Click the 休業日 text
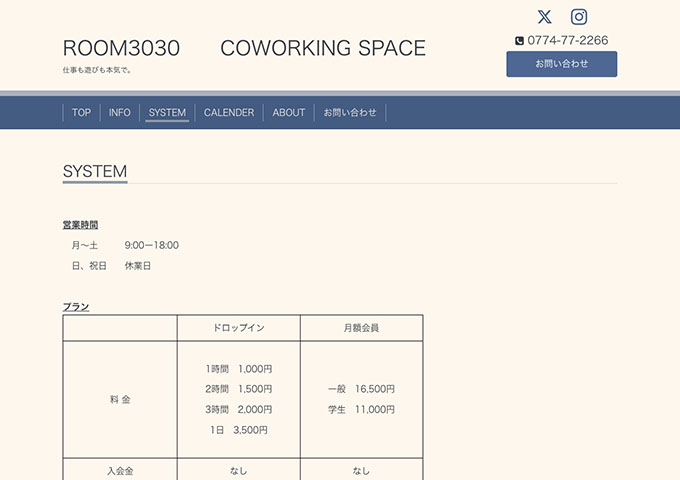The height and width of the screenshot is (480, 680). (x=138, y=266)
